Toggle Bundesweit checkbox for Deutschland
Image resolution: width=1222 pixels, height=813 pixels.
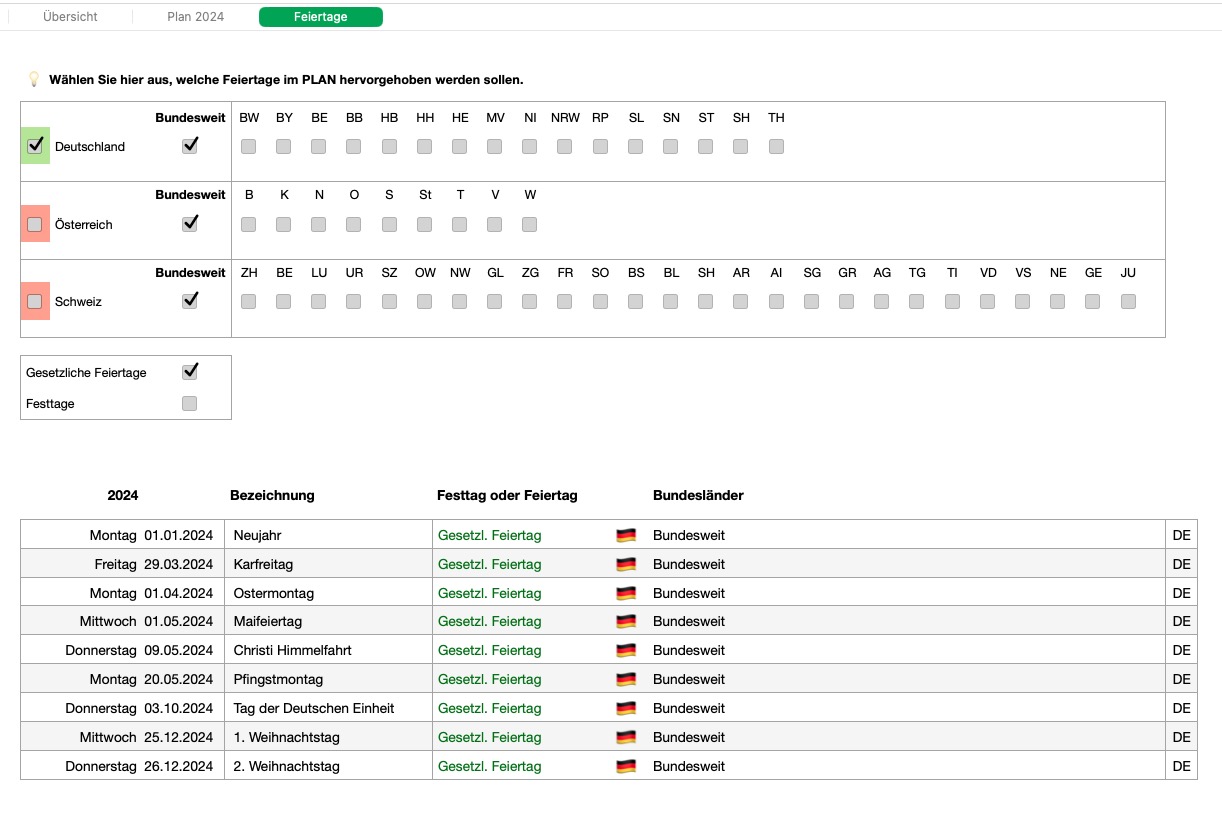(x=190, y=146)
